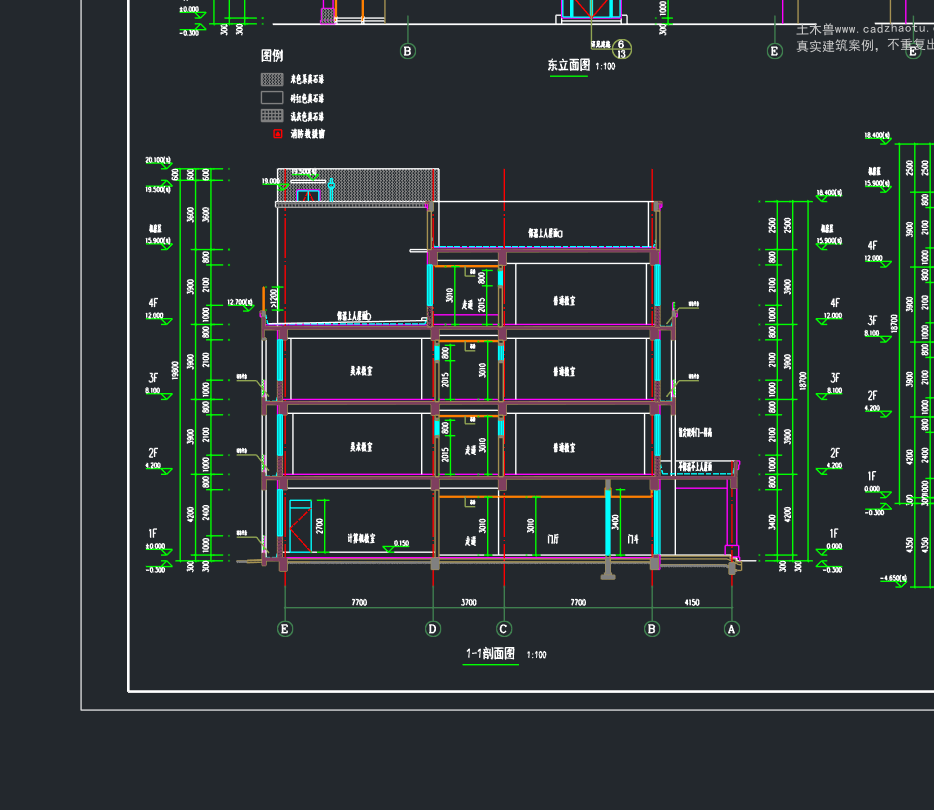Pick the cyan door symbol with red diagonals
The image size is (934, 810).
(x=300, y=526)
